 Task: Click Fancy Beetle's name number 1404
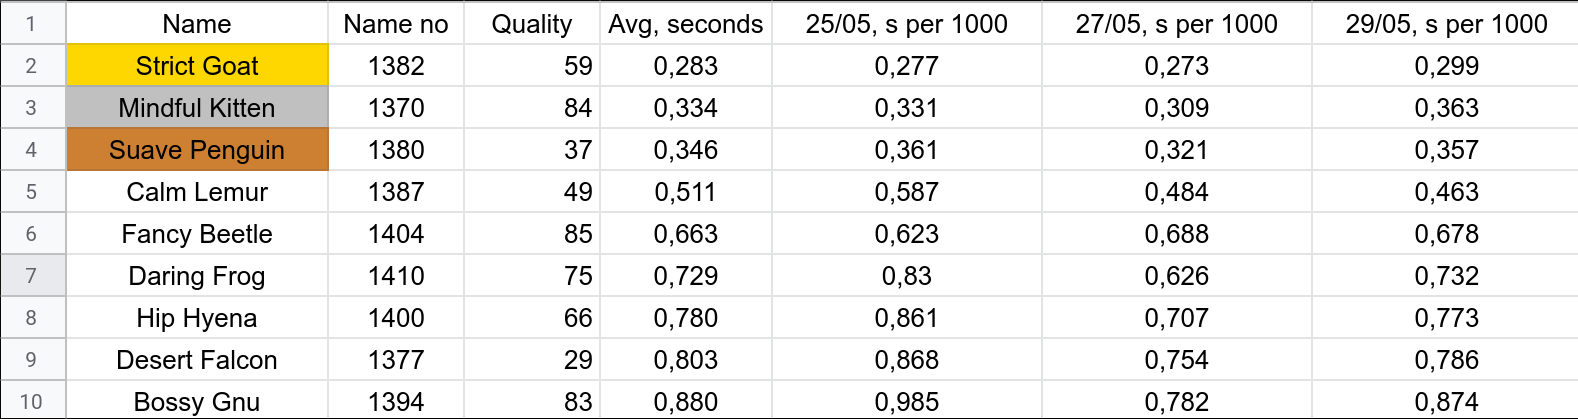pyautogui.click(x=396, y=234)
